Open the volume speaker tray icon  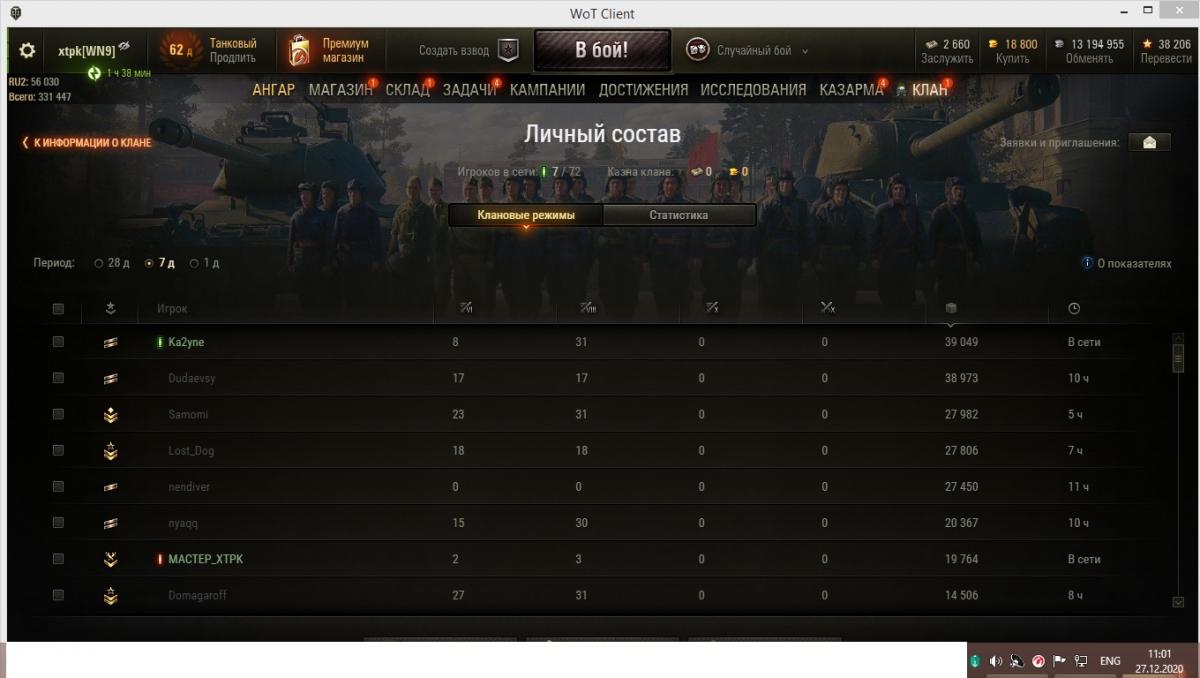pyautogui.click(x=995, y=661)
